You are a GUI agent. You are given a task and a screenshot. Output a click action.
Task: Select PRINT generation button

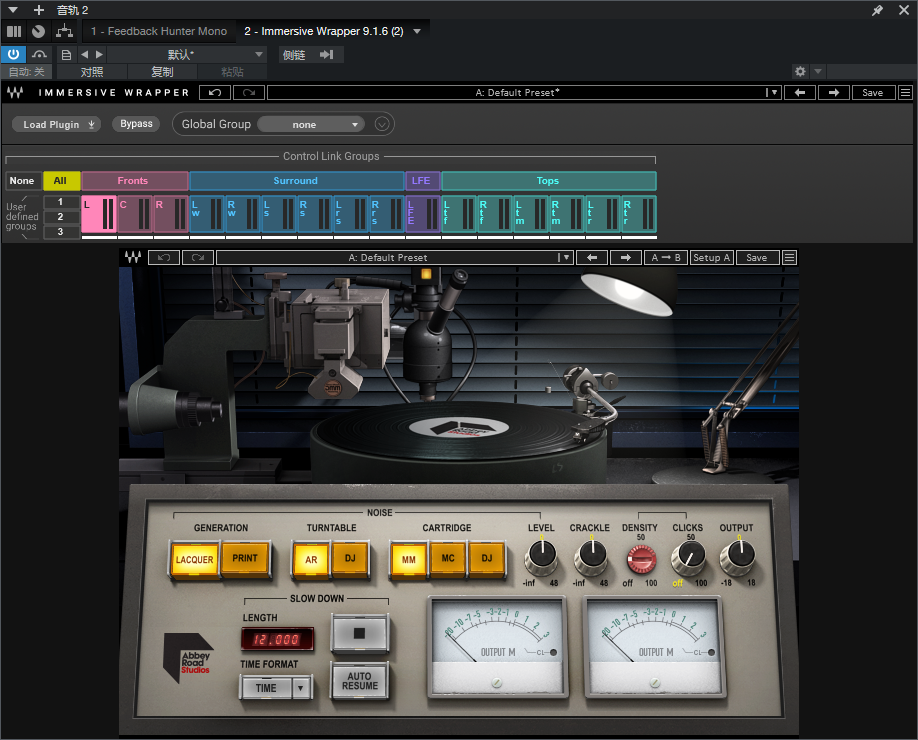coord(245,559)
